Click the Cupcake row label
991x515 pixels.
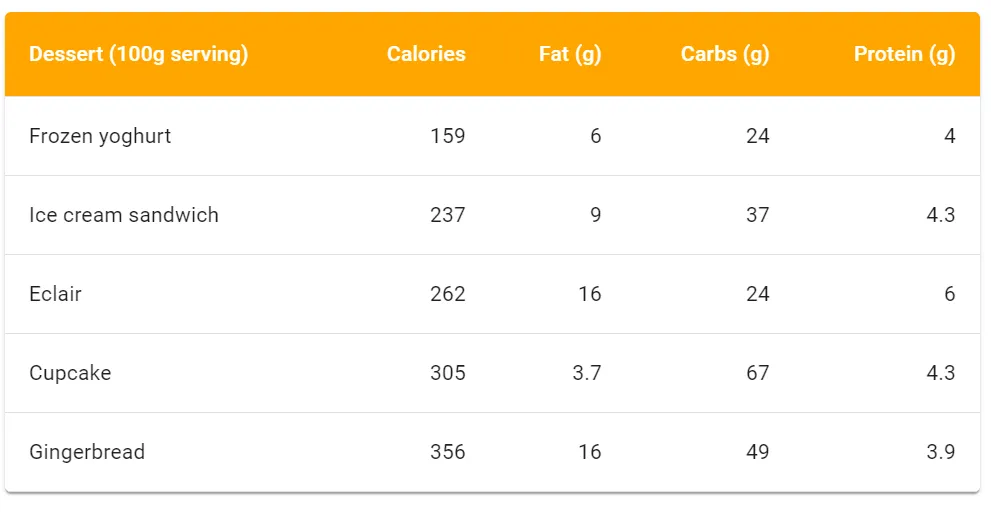point(70,373)
